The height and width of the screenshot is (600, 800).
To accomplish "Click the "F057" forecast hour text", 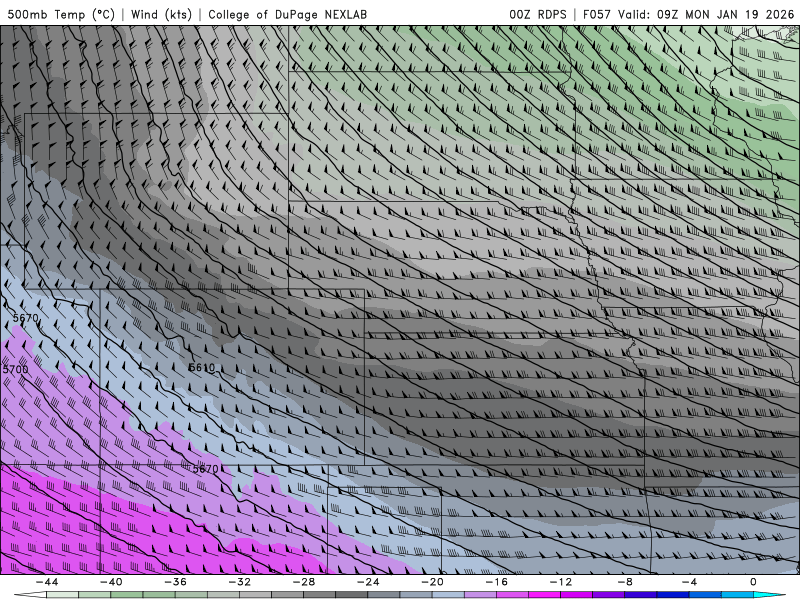I will click(597, 14).
